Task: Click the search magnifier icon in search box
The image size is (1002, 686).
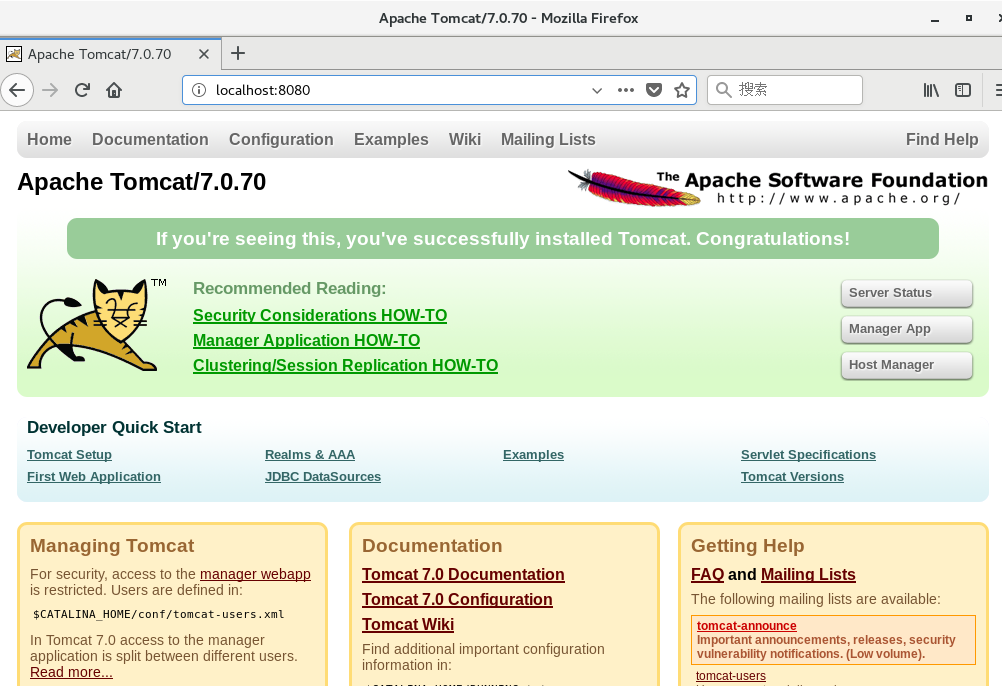Action: pos(723,90)
